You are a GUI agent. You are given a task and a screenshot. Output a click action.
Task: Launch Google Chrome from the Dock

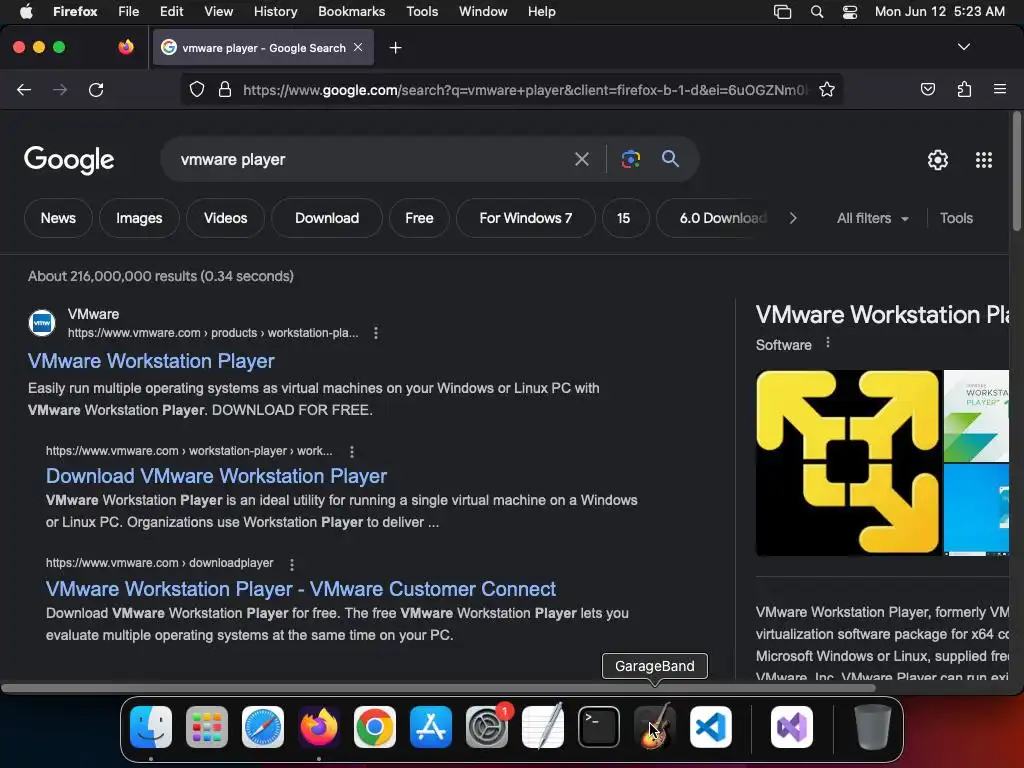375,727
